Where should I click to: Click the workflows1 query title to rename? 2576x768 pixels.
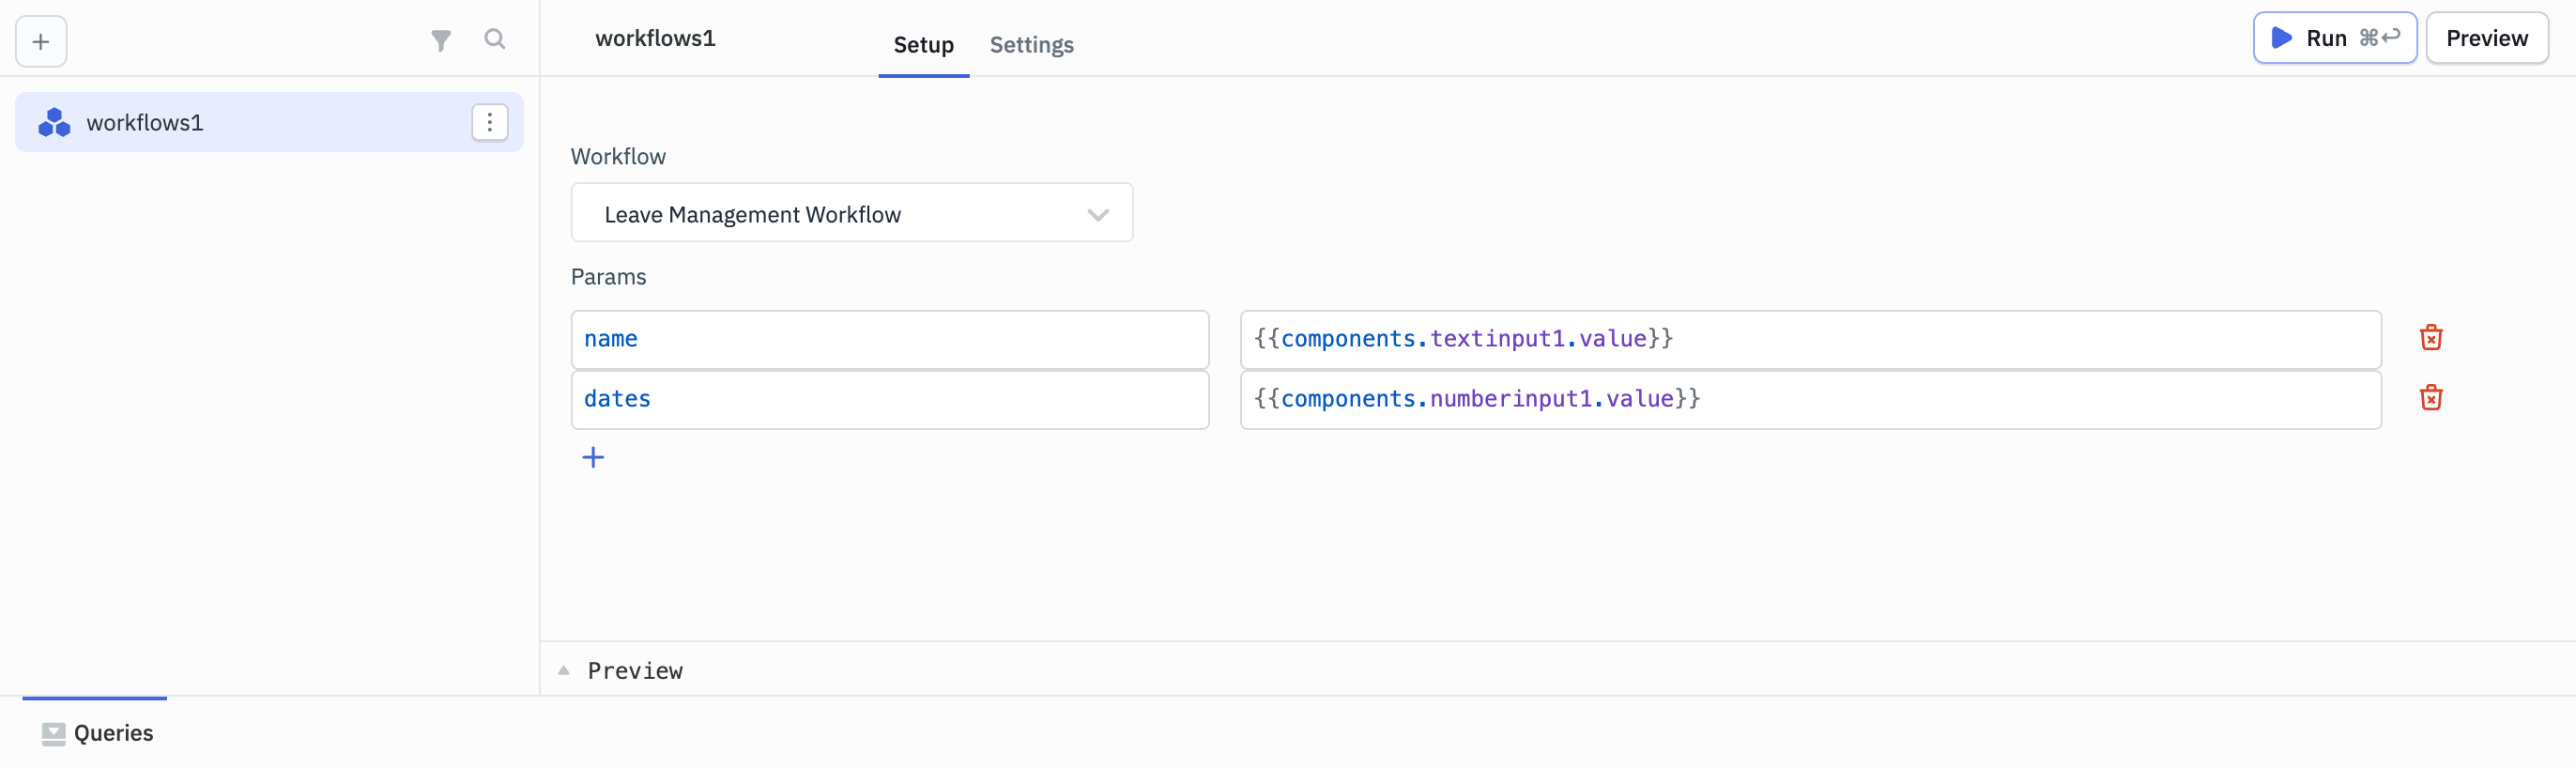pos(655,38)
